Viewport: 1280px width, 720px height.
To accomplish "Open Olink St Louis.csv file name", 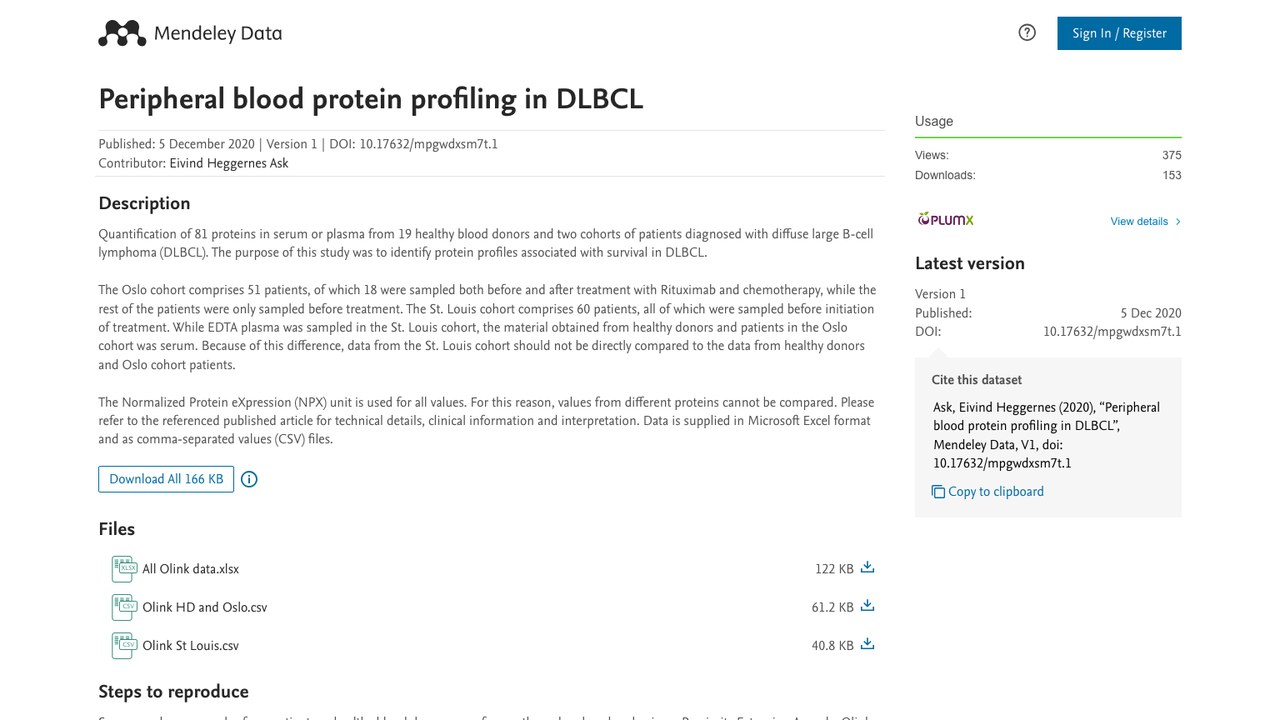I will coord(190,645).
